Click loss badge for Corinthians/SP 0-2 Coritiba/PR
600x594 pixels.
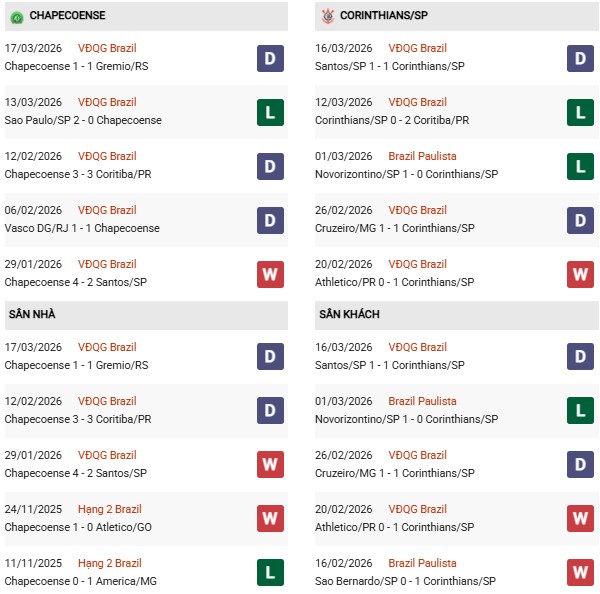coord(580,112)
